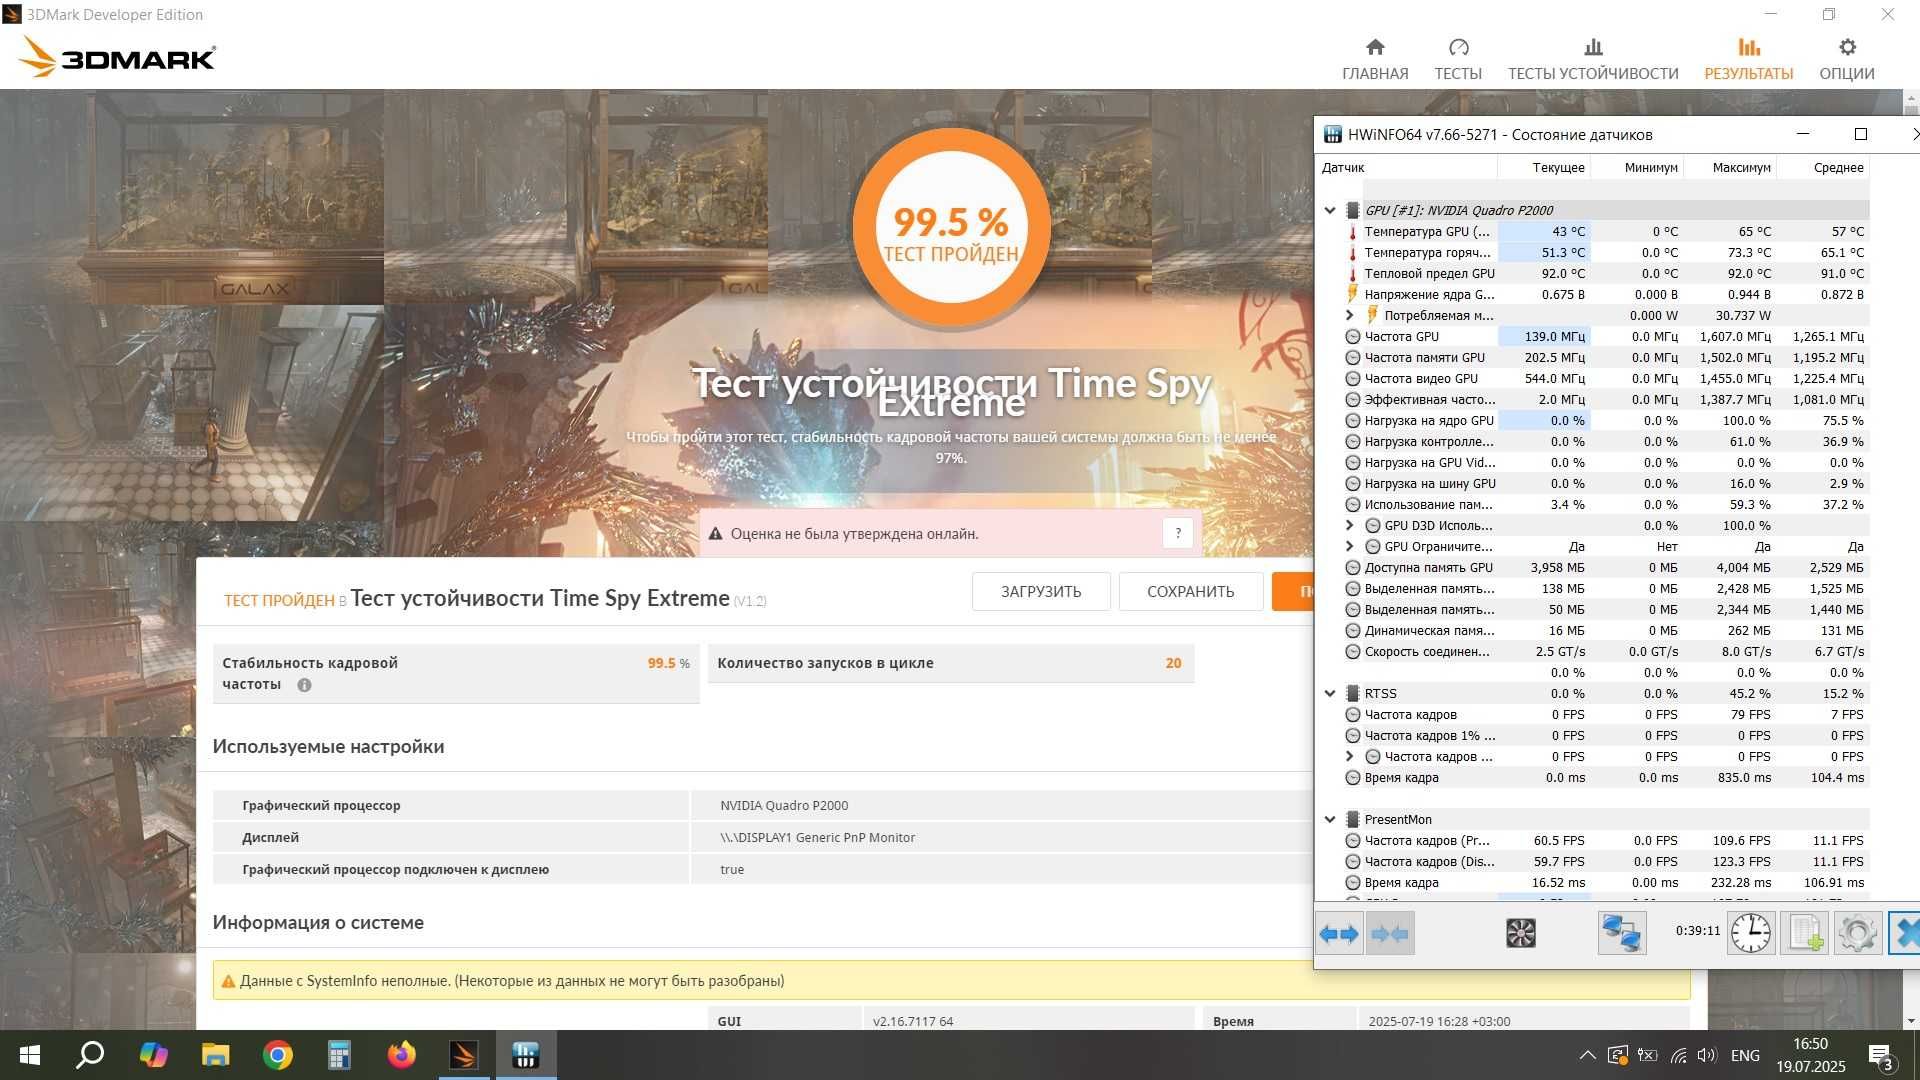Select the Температура GPU sensor row

(x=1606, y=231)
